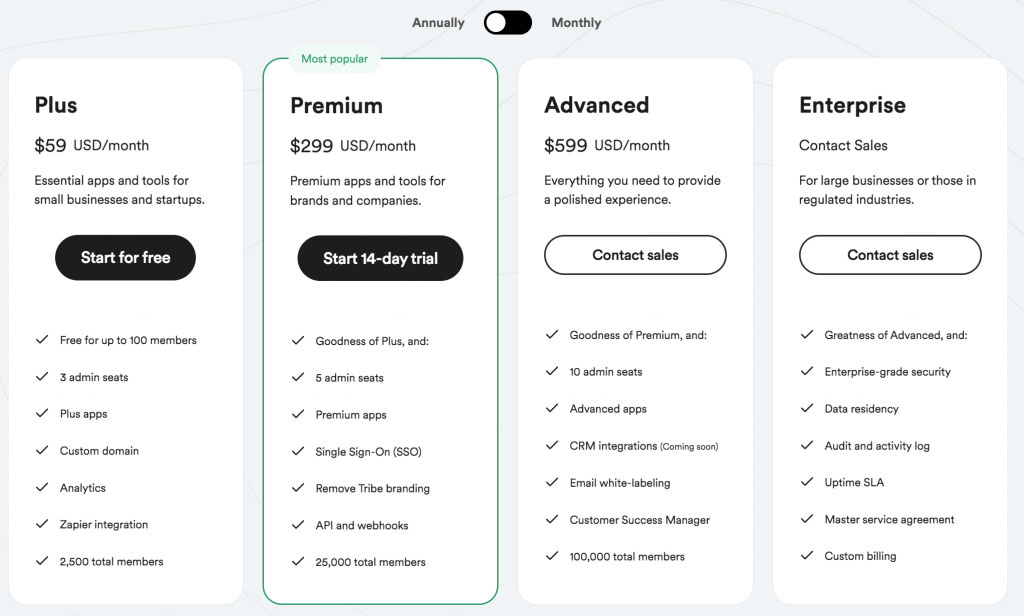The width and height of the screenshot is (1024, 616).
Task: Click the checkmark next to Custom domain
Action: pyautogui.click(x=42, y=450)
